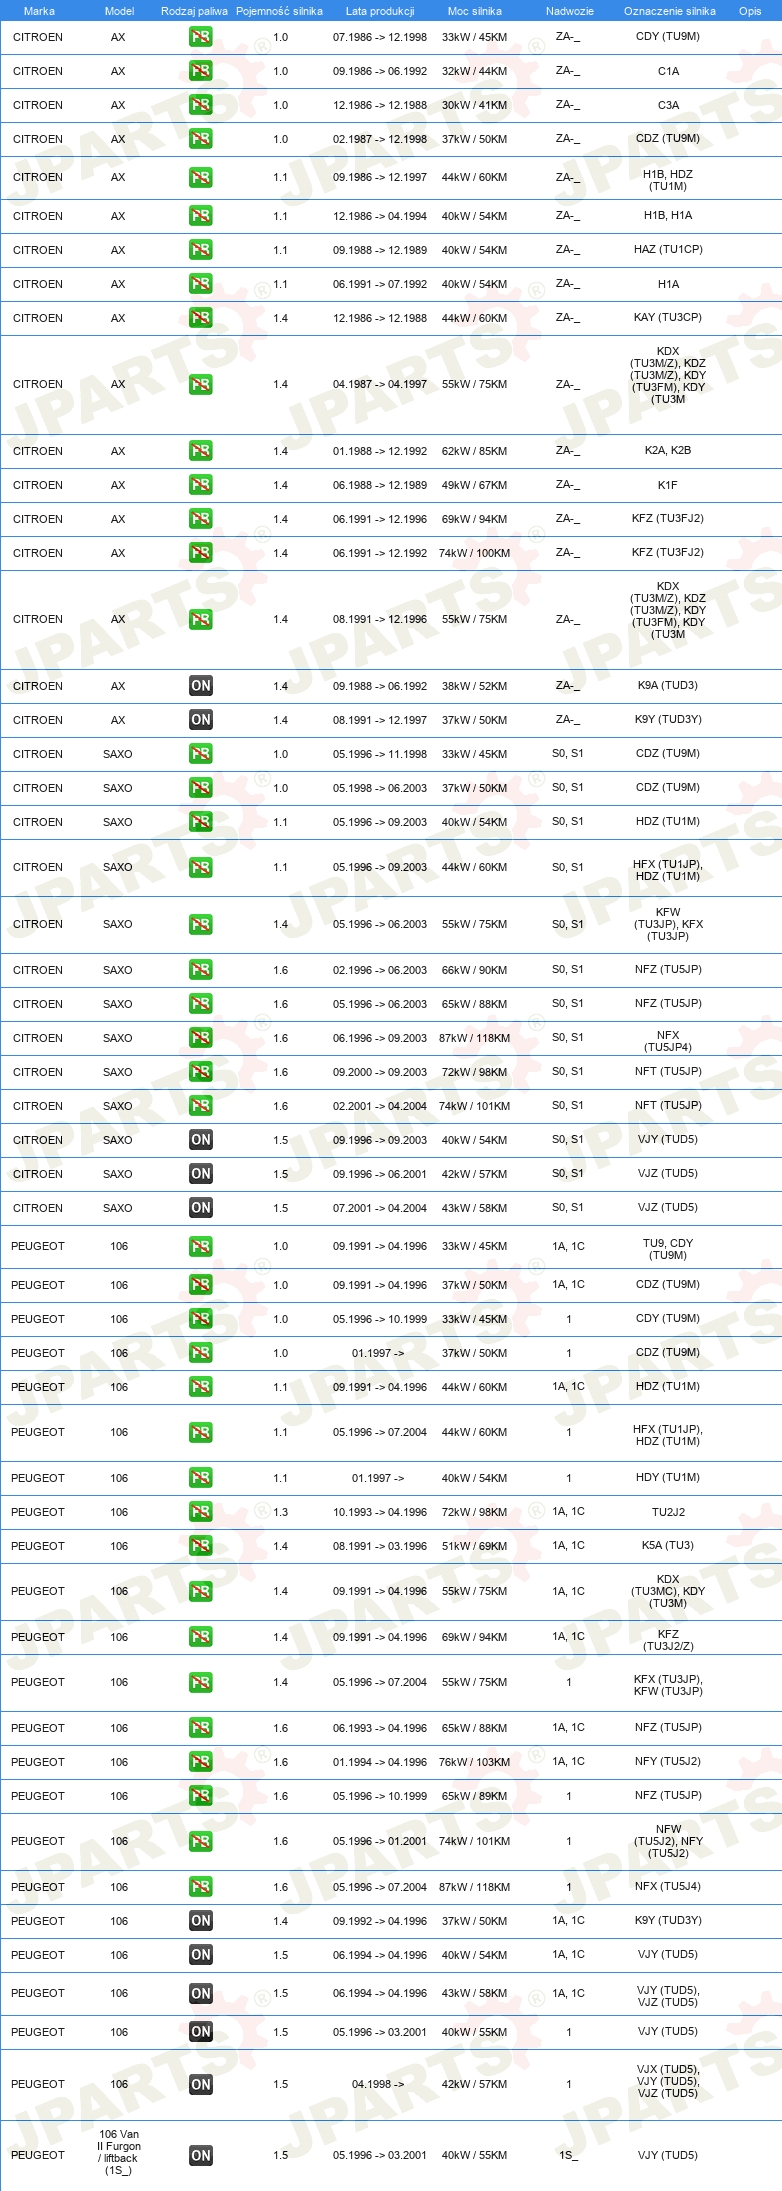Click the Marka column header
Screen dimensions: 782x2191
tap(39, 11)
